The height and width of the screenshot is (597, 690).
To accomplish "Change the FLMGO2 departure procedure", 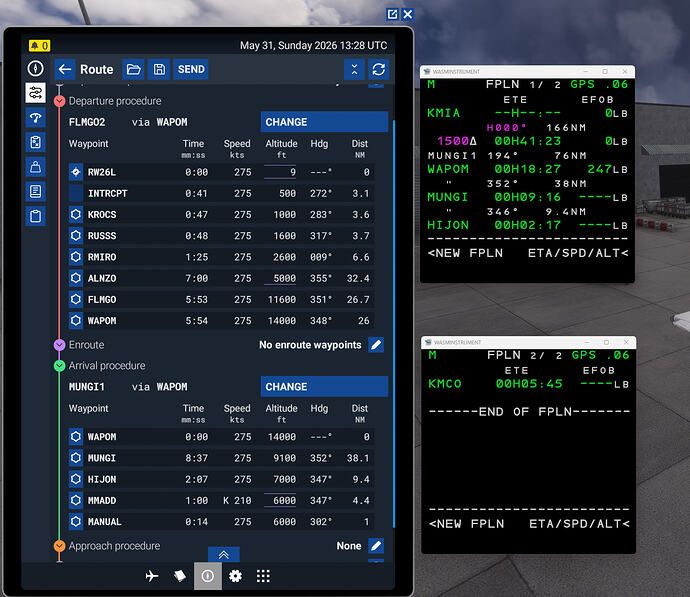I will pos(324,122).
